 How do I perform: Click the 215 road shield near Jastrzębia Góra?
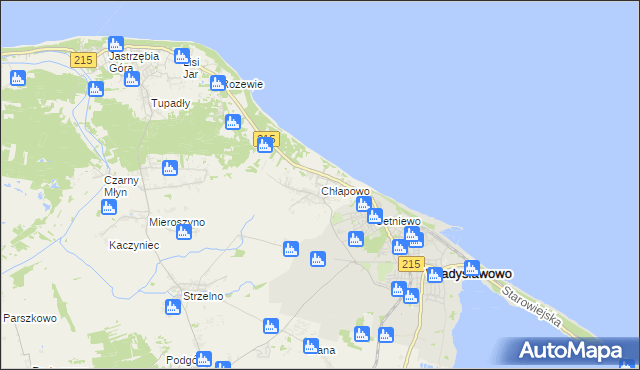[x=83, y=60]
